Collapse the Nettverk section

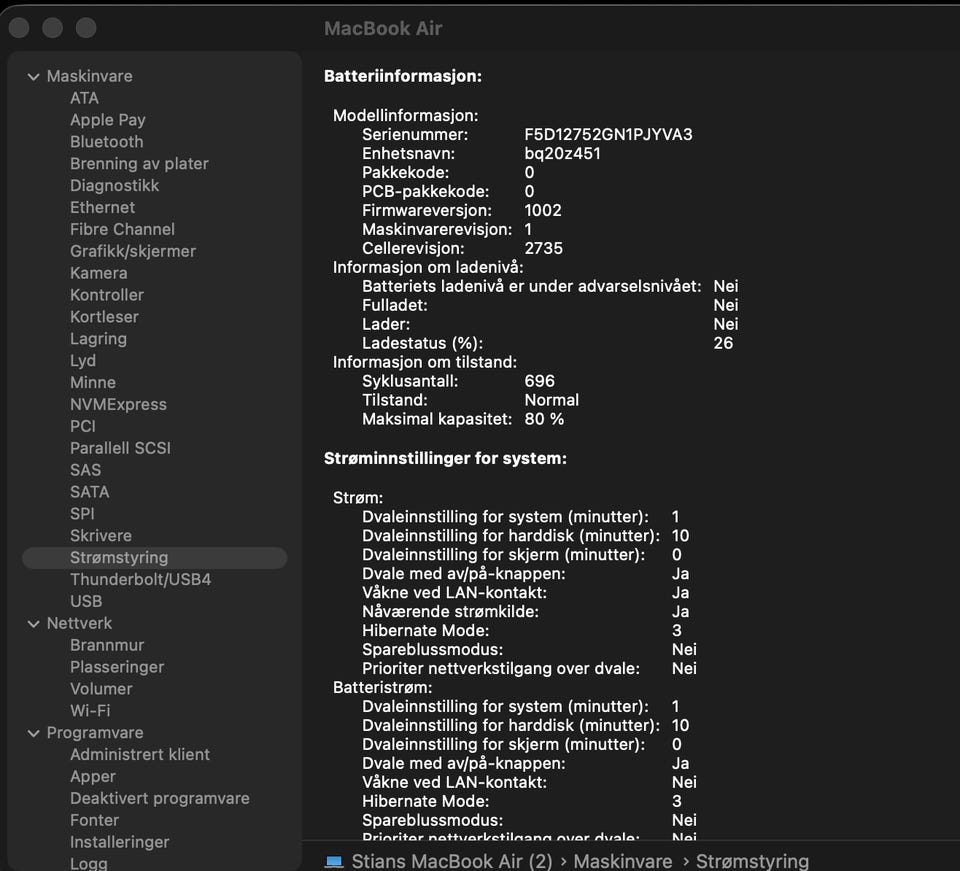(x=34, y=624)
